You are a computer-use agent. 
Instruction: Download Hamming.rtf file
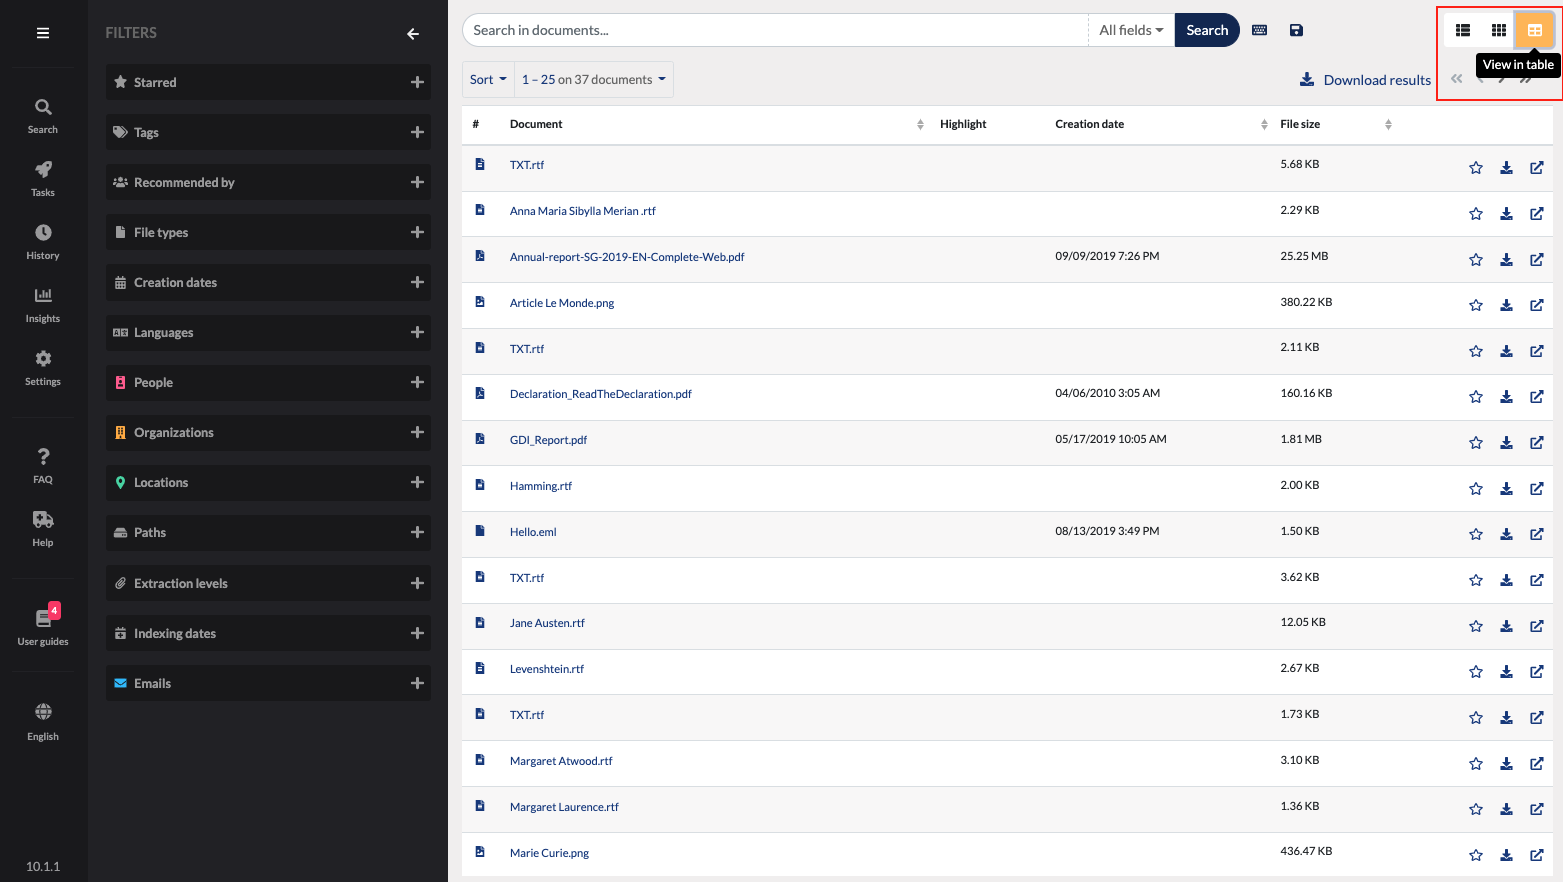(x=1506, y=489)
